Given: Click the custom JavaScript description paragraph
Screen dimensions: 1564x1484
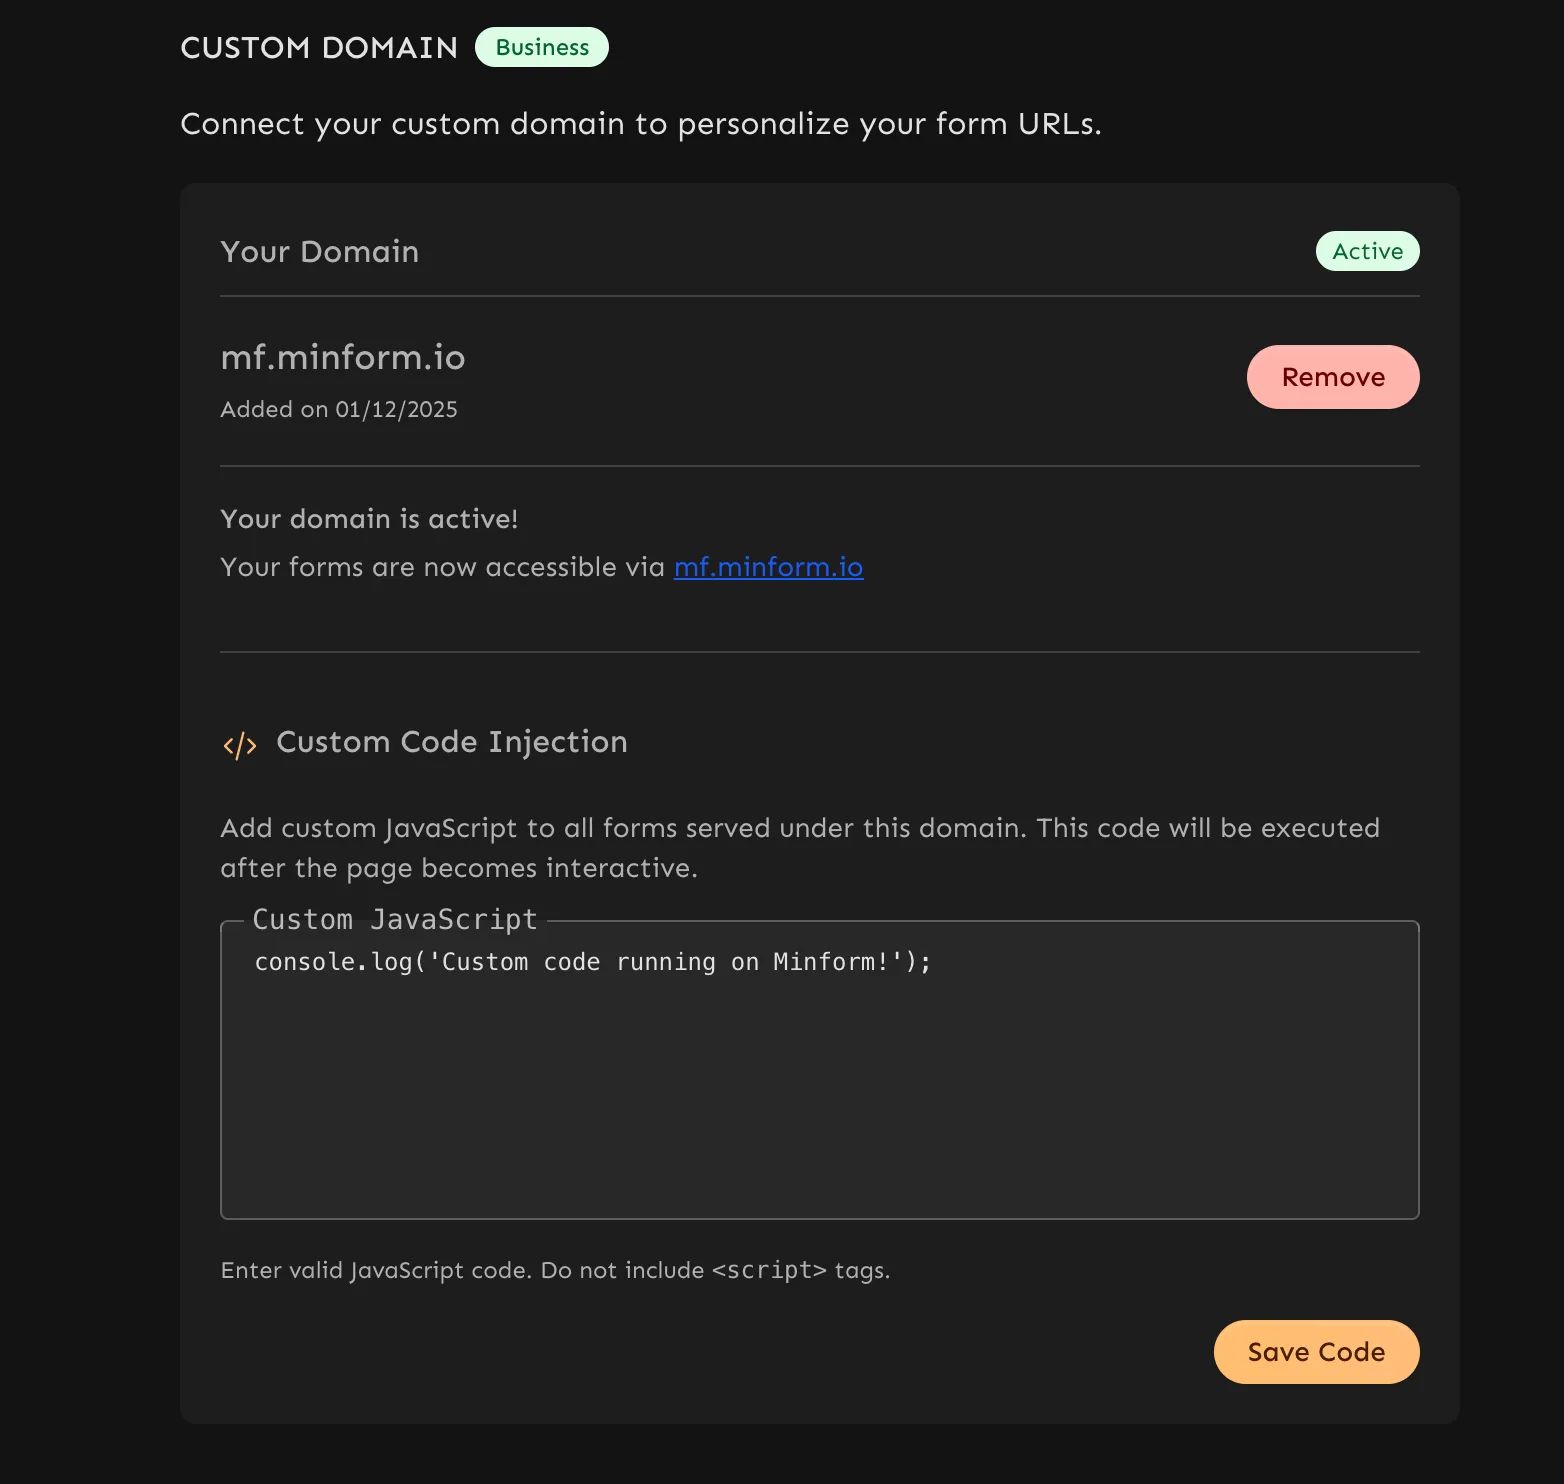Looking at the screenshot, I should (799, 847).
